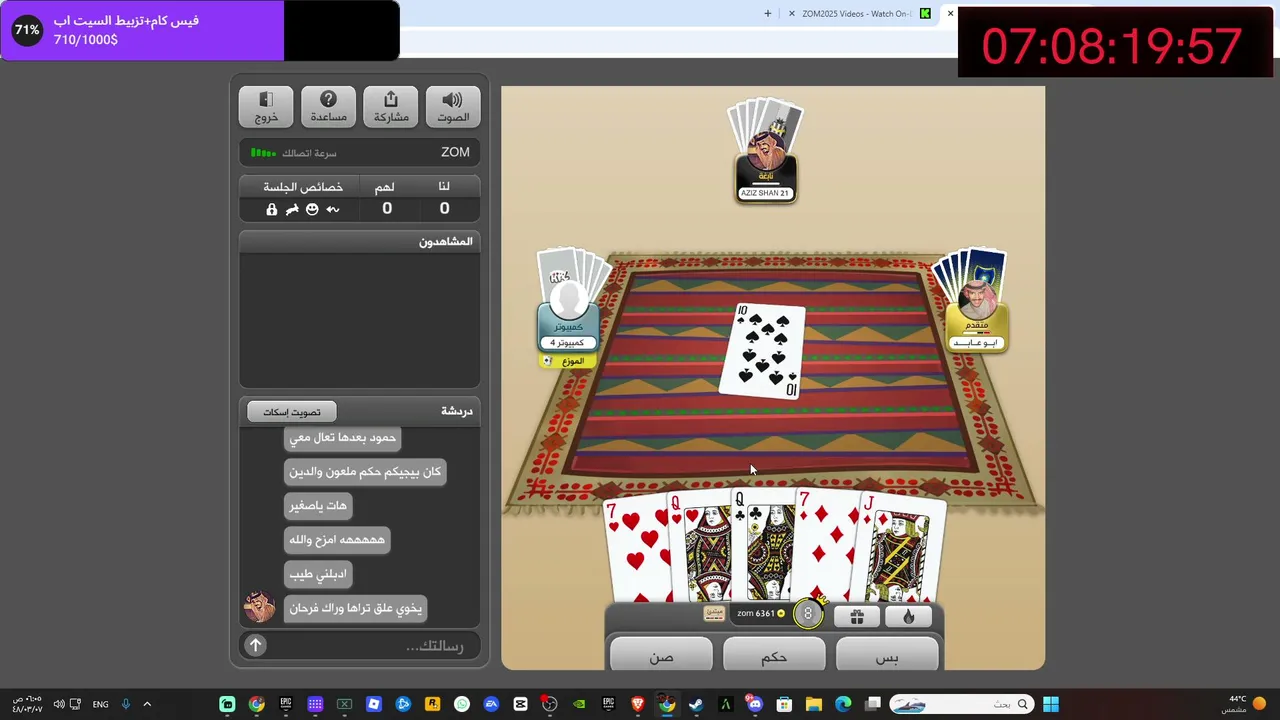
Task: Open Brave browser from the taskbar
Action: [x=637, y=704]
